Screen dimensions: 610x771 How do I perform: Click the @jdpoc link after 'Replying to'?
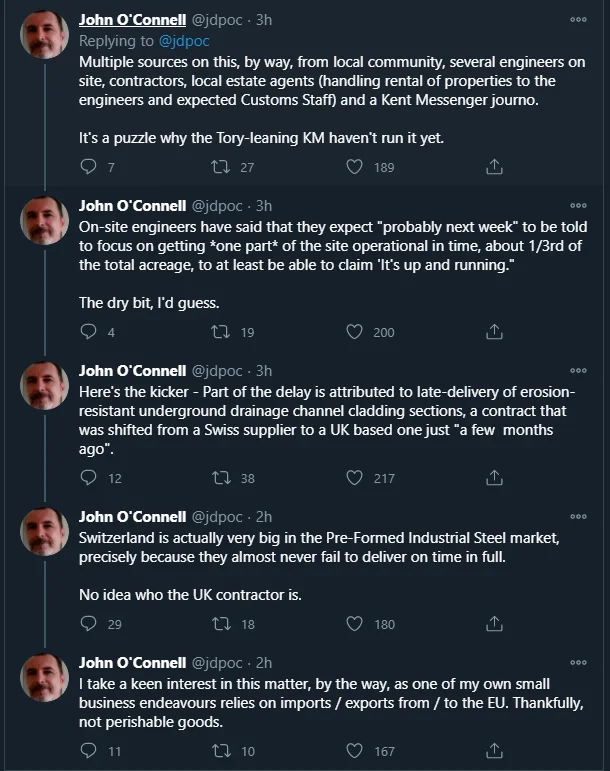coord(184,41)
